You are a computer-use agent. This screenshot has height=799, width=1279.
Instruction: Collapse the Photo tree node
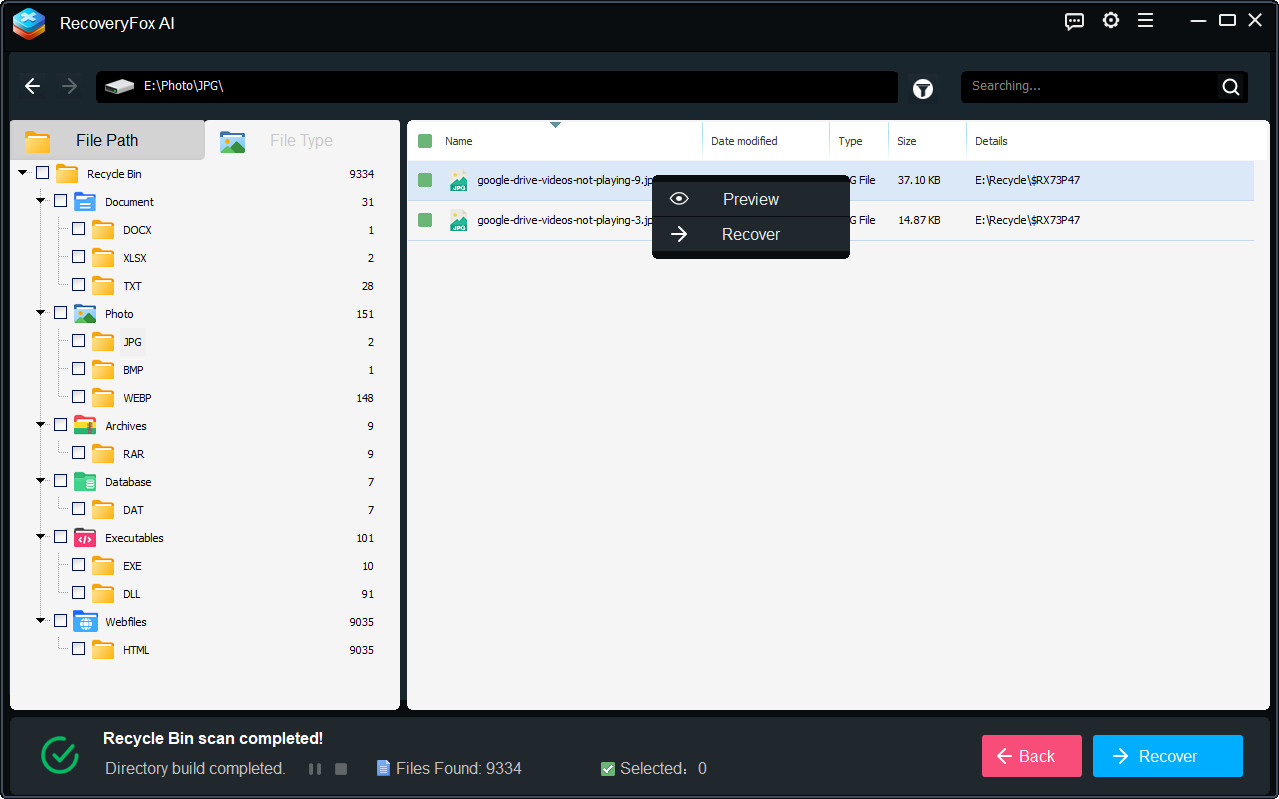pos(41,313)
